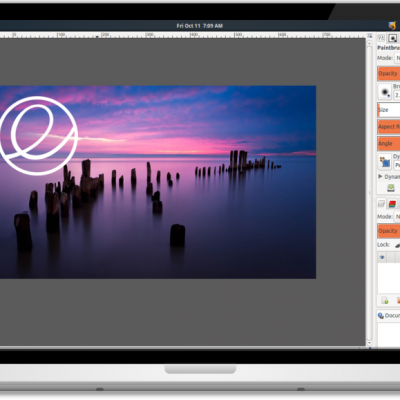
Task: Toggle the lock pixels brush icon
Action: [x=397, y=245]
